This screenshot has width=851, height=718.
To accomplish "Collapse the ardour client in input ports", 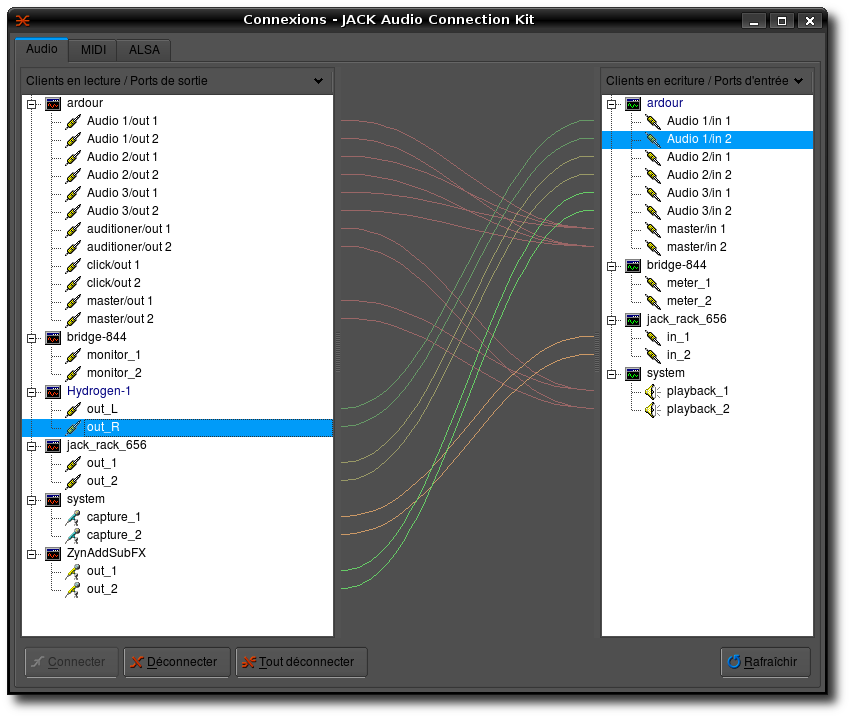I will tap(611, 104).
